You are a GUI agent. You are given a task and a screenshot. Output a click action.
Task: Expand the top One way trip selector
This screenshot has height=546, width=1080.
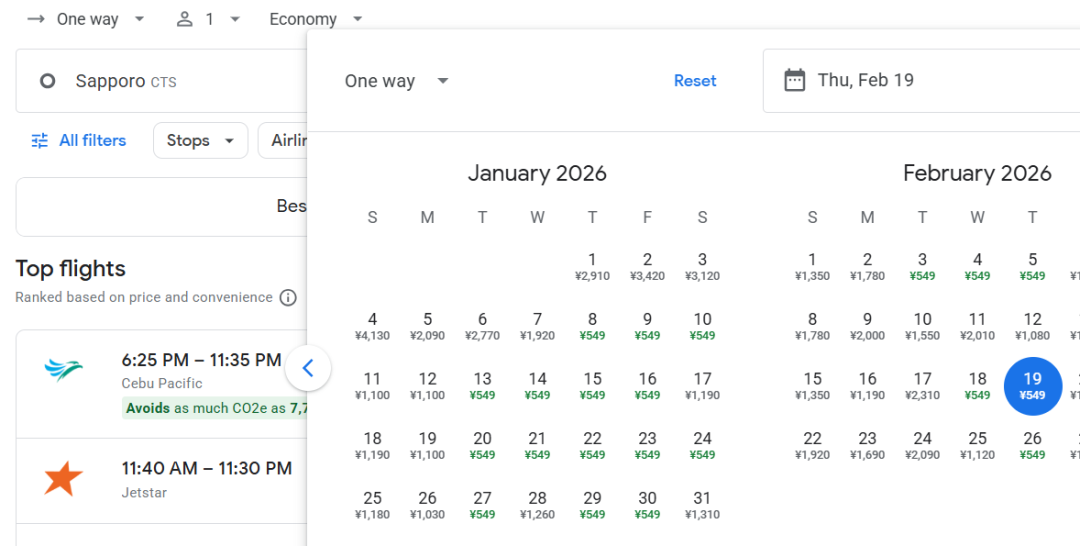tap(86, 19)
